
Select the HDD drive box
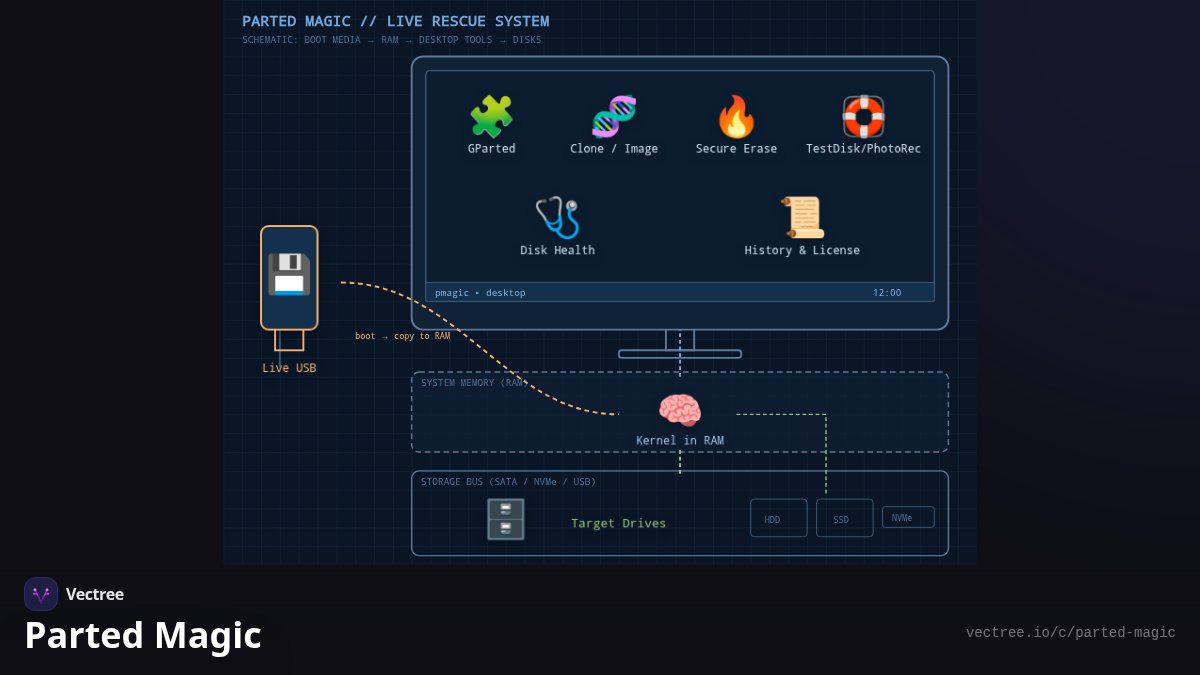tap(779, 518)
